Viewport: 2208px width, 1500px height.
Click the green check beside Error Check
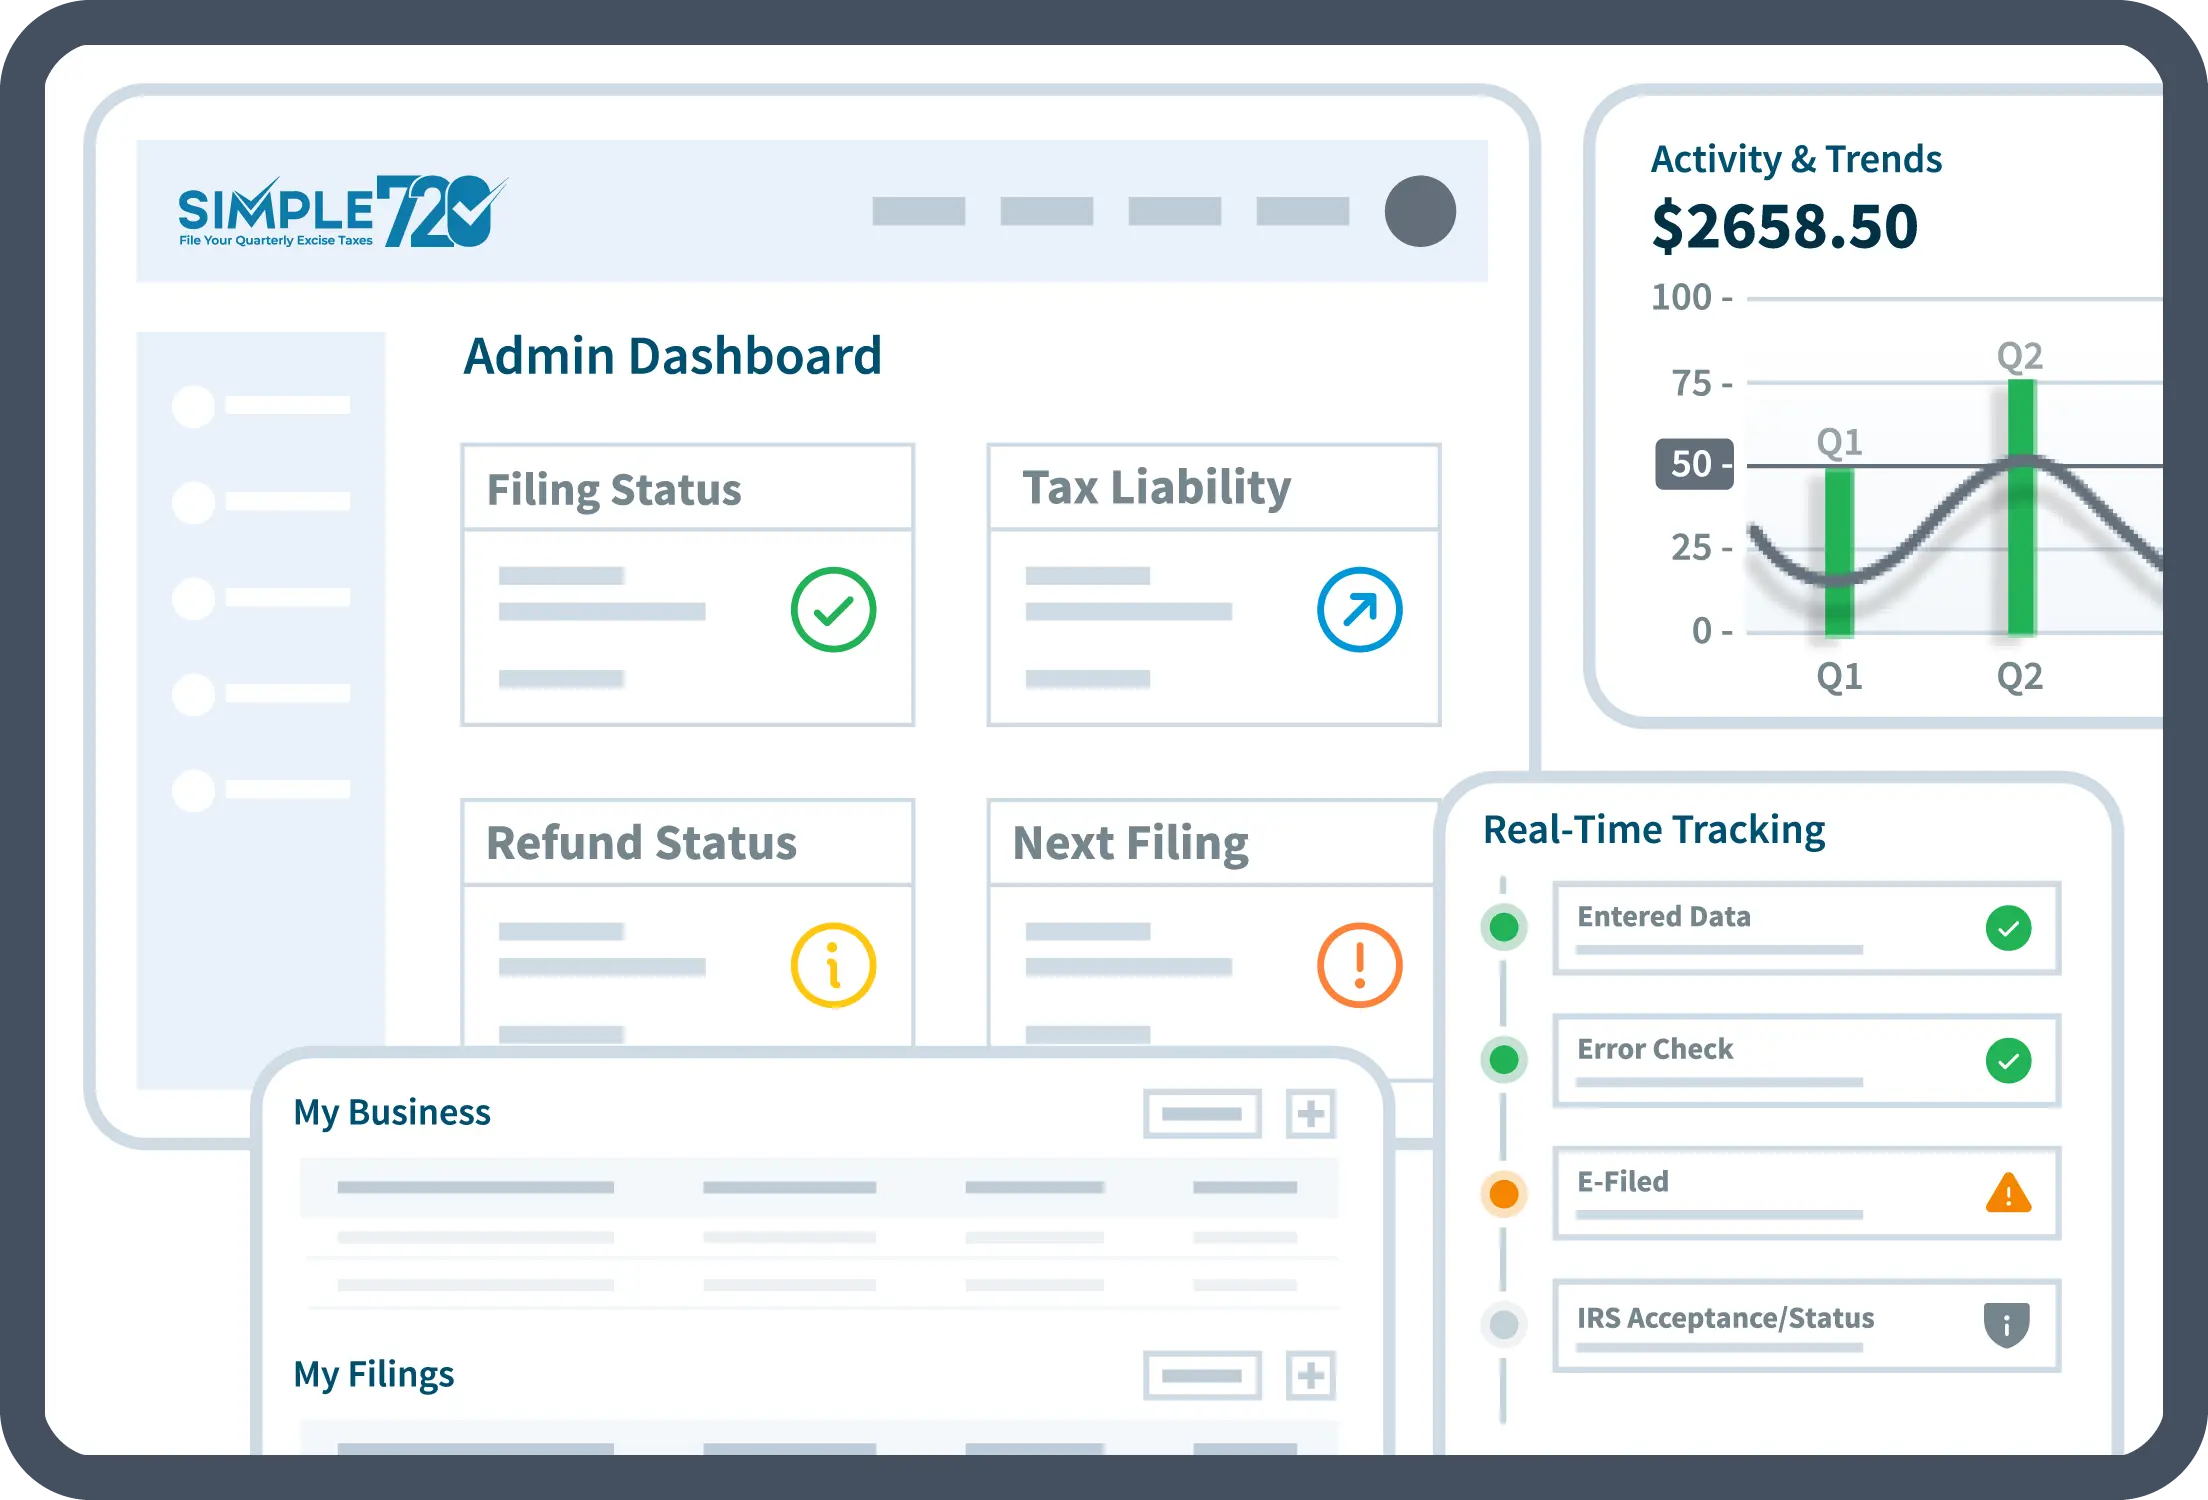pyautogui.click(x=2008, y=1061)
